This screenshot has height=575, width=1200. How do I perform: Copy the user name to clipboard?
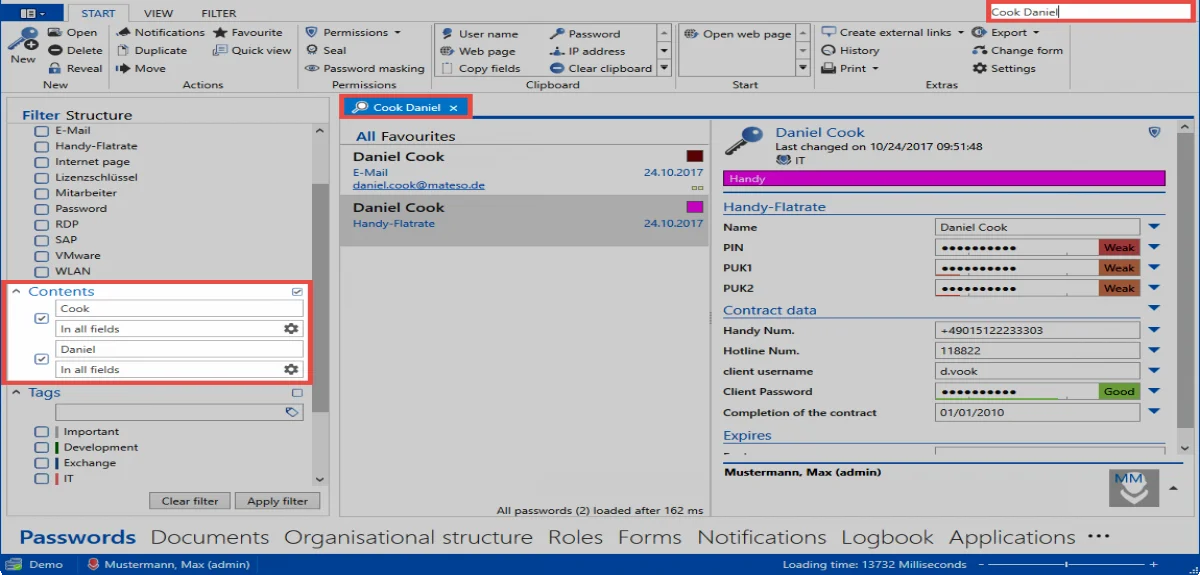[x=479, y=34]
